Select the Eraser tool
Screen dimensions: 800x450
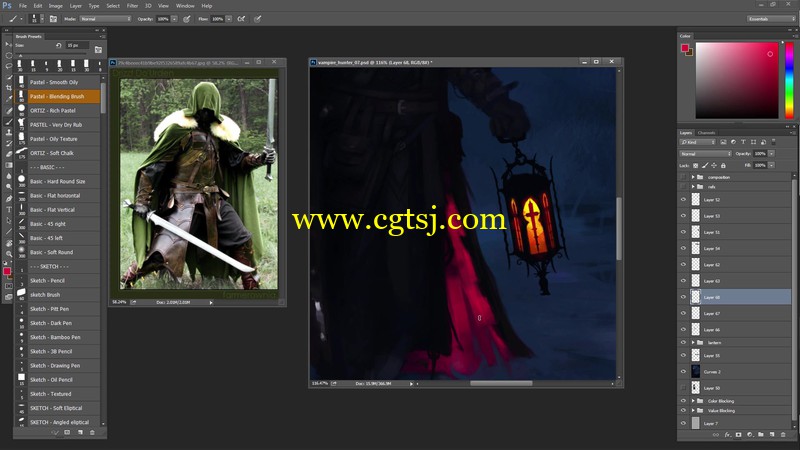point(8,155)
